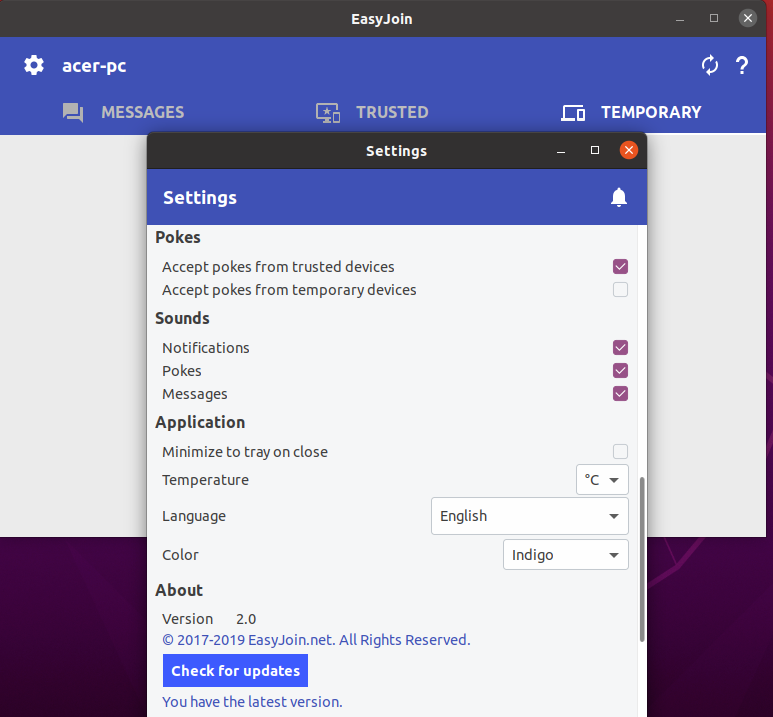The height and width of the screenshot is (717, 773).
Task: Uncheck the Pokes sound checkbox
Action: pyautogui.click(x=620, y=370)
